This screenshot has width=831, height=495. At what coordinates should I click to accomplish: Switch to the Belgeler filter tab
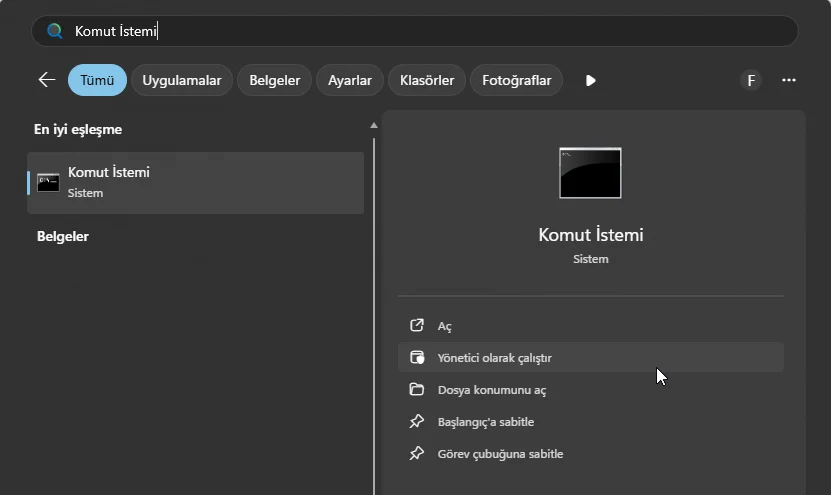coord(275,80)
